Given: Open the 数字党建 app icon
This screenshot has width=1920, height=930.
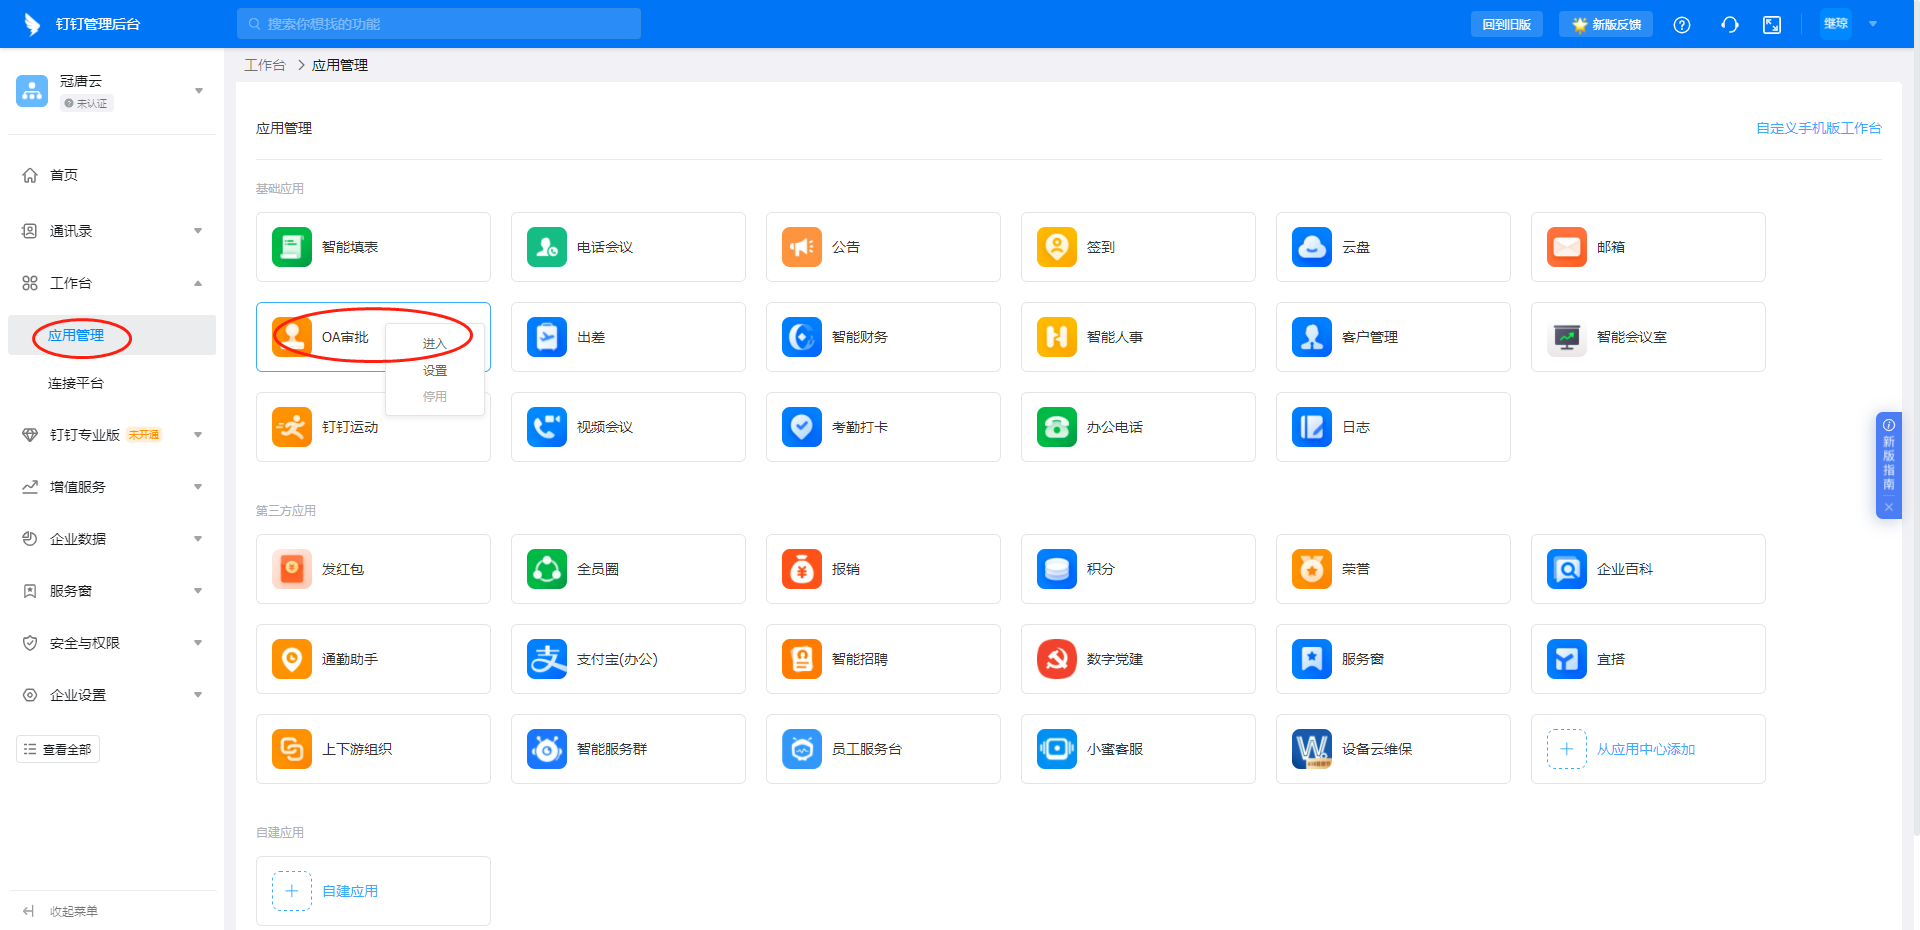Looking at the screenshot, I should click(1057, 659).
